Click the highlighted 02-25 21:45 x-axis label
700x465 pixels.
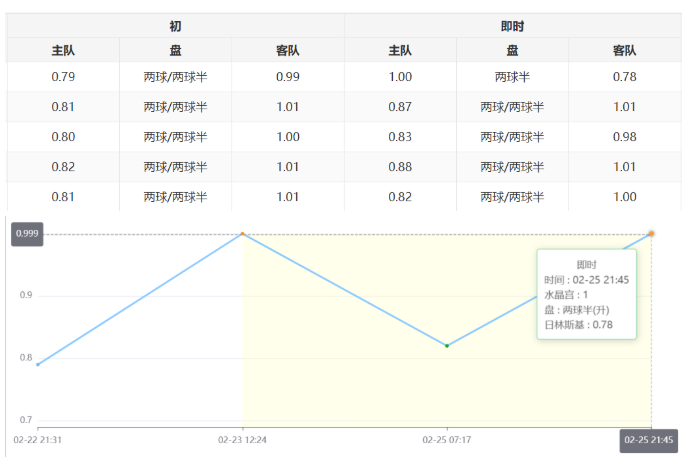[649, 439]
